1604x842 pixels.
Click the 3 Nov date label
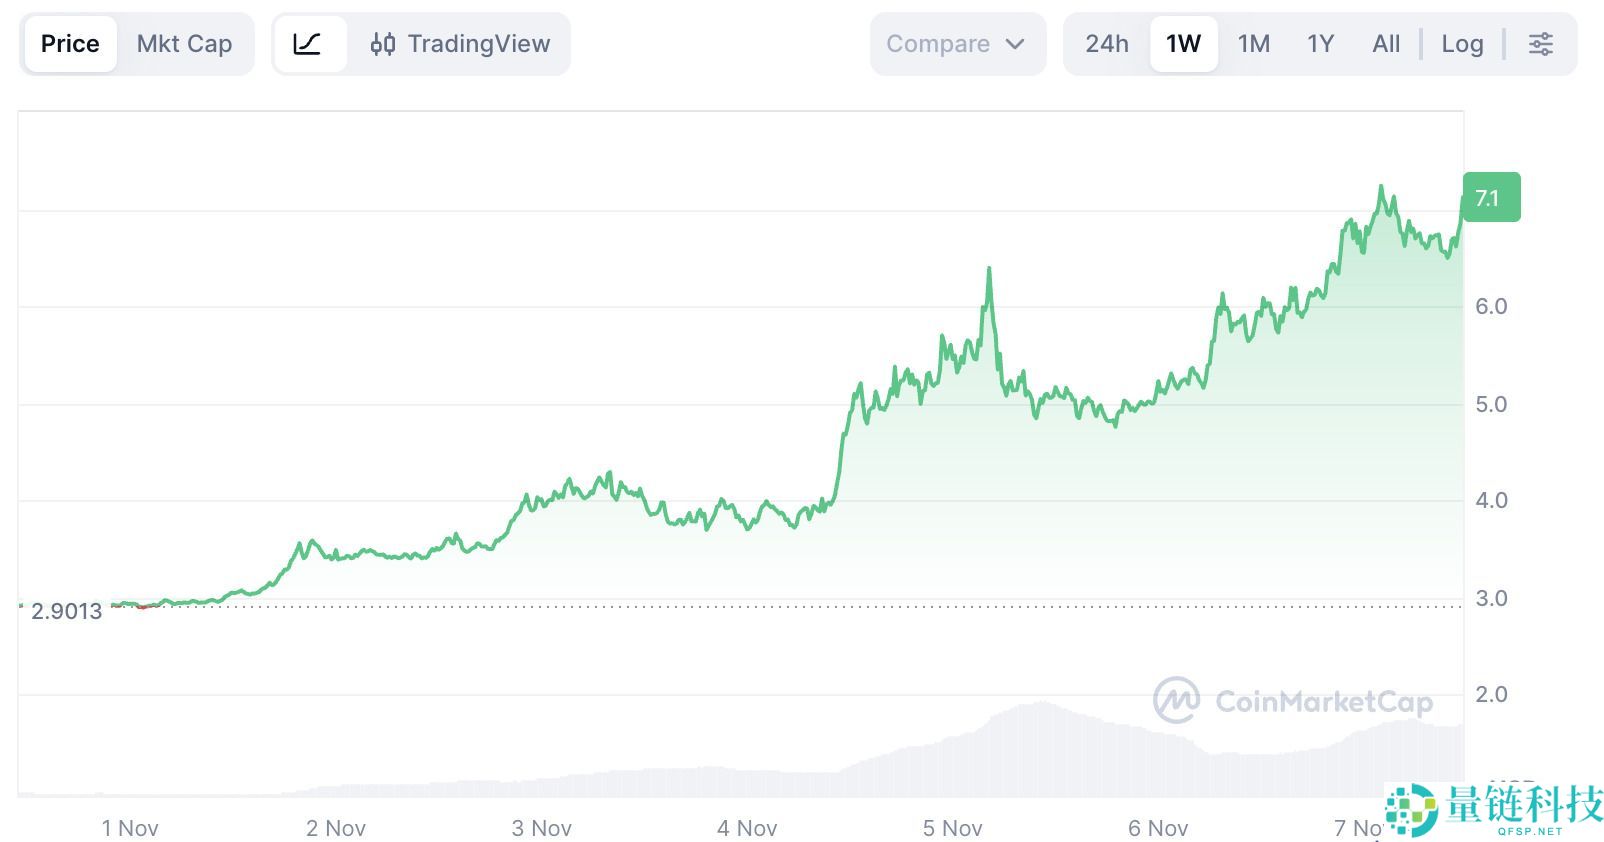click(x=541, y=828)
